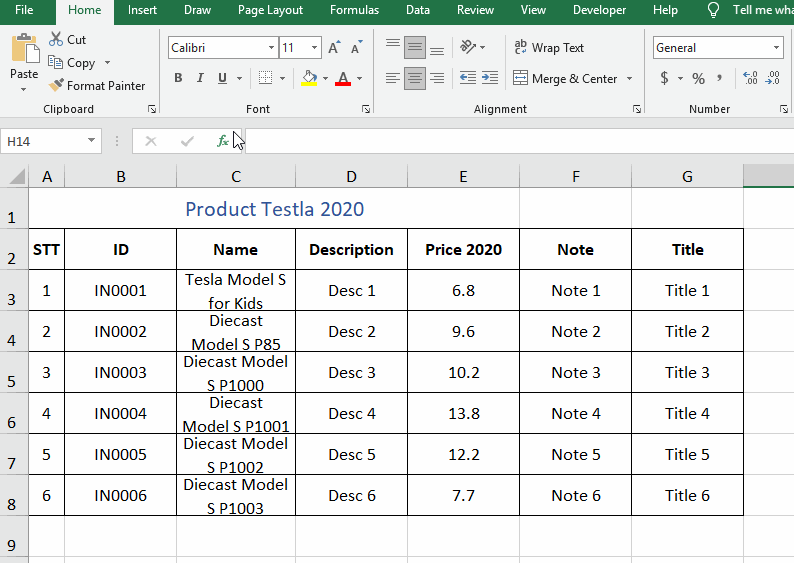
Task: Increase decimal places
Action: coord(750,78)
